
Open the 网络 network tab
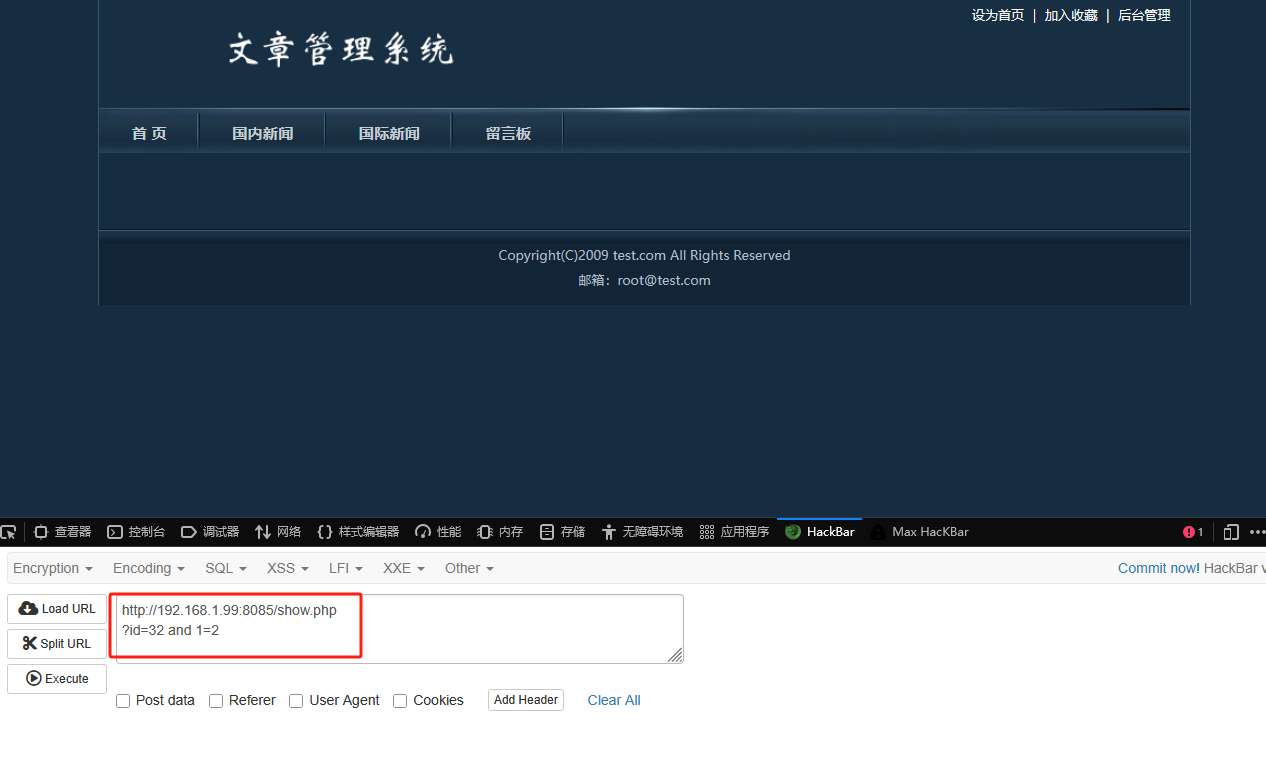278,532
